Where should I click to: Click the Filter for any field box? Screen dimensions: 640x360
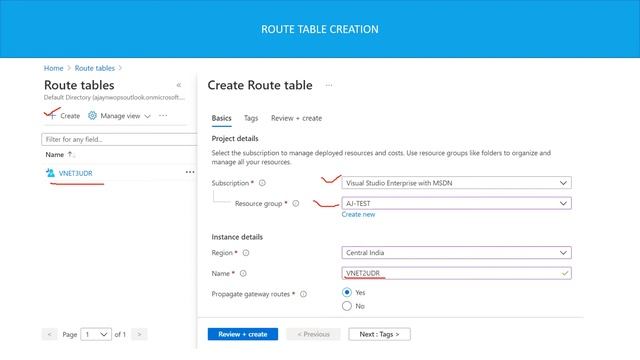coord(119,139)
